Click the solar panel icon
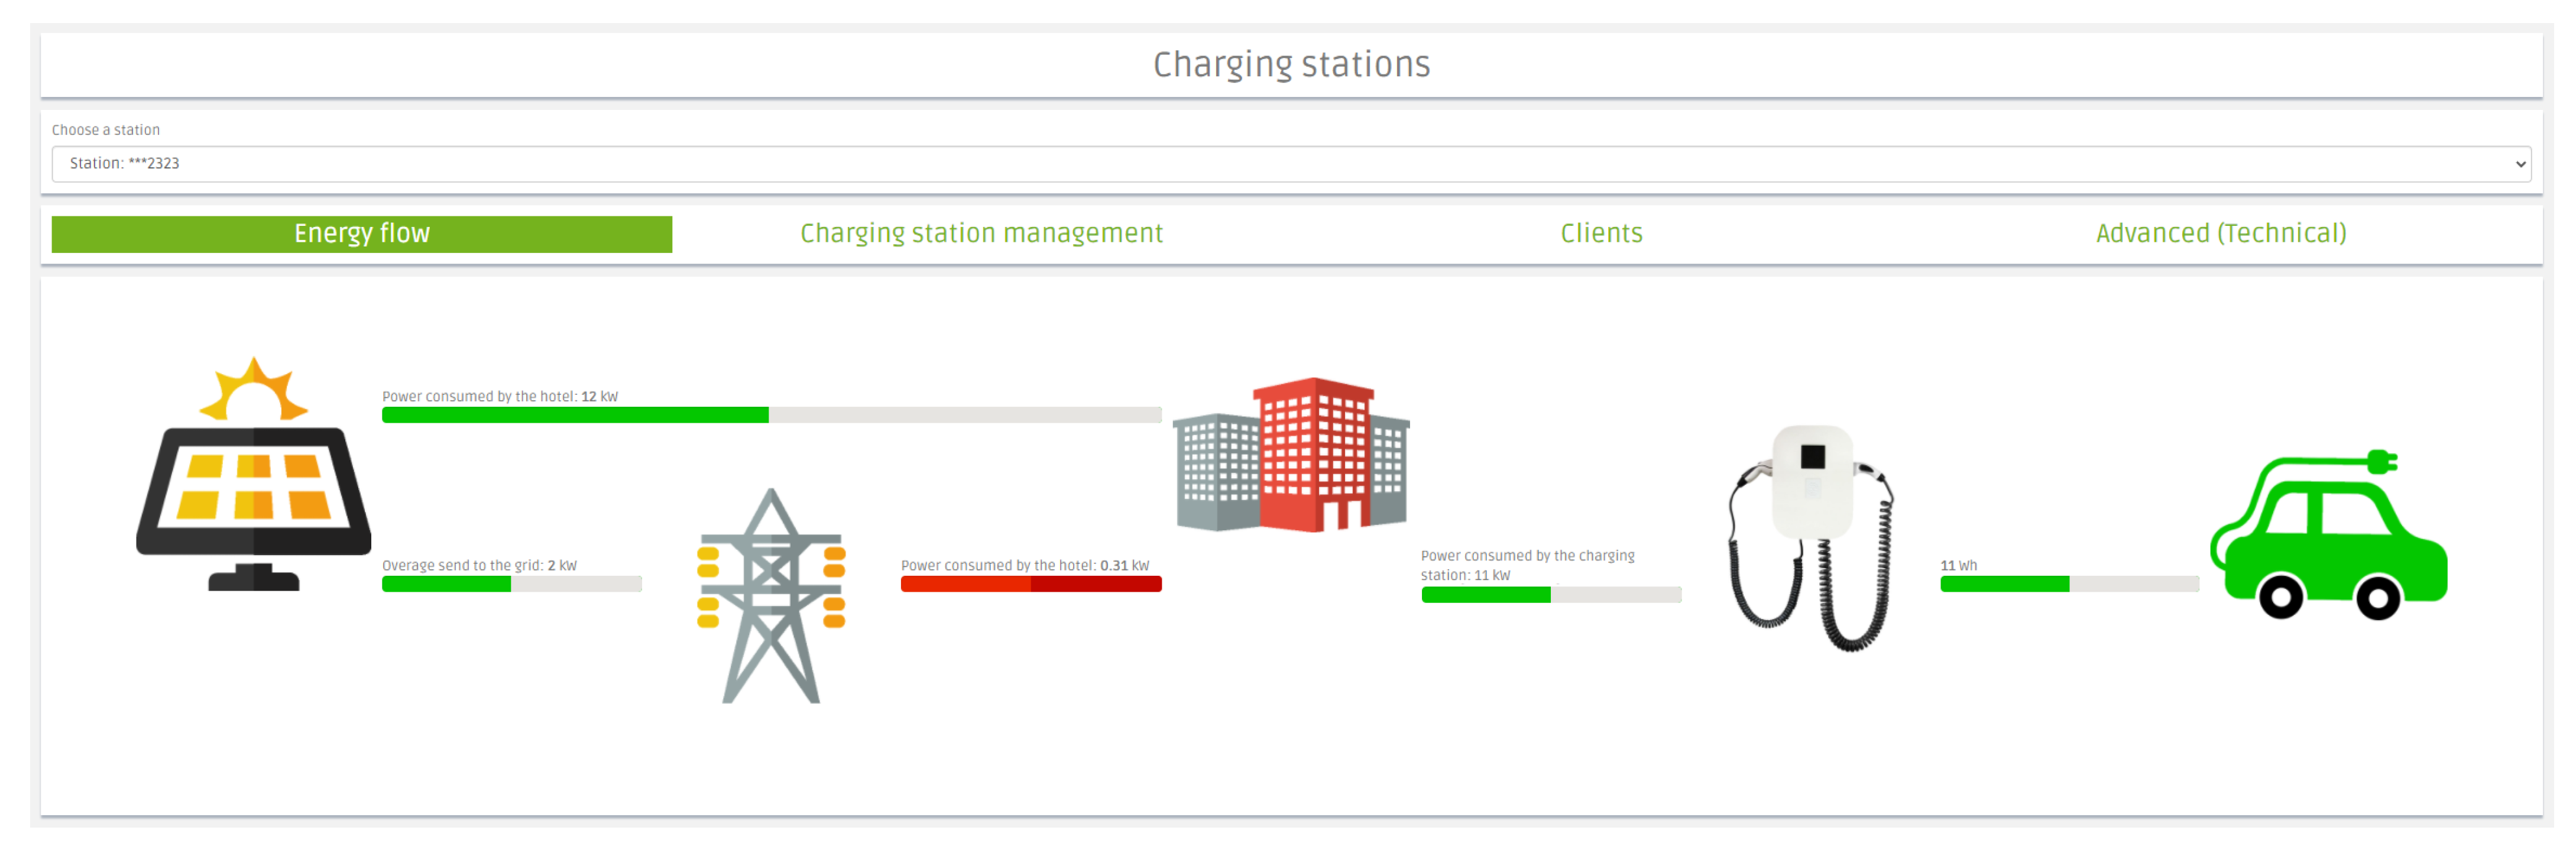 254,495
